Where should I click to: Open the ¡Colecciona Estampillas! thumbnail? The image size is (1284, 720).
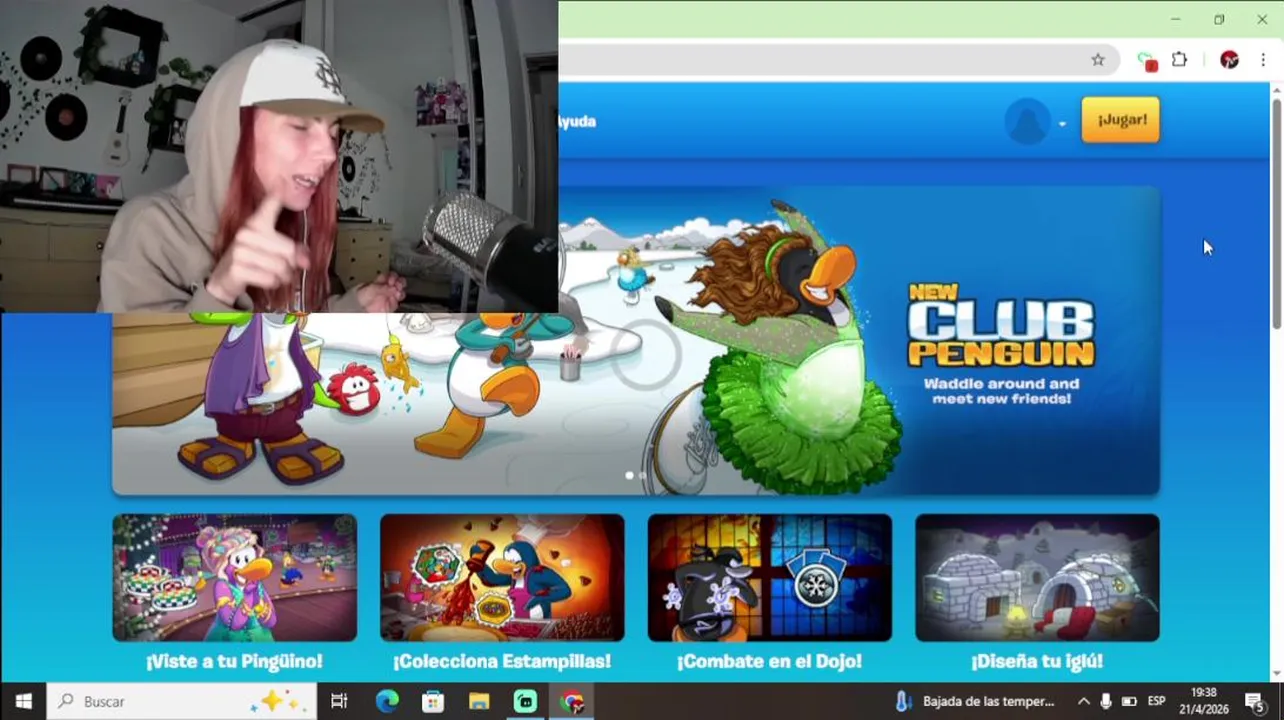(x=502, y=578)
